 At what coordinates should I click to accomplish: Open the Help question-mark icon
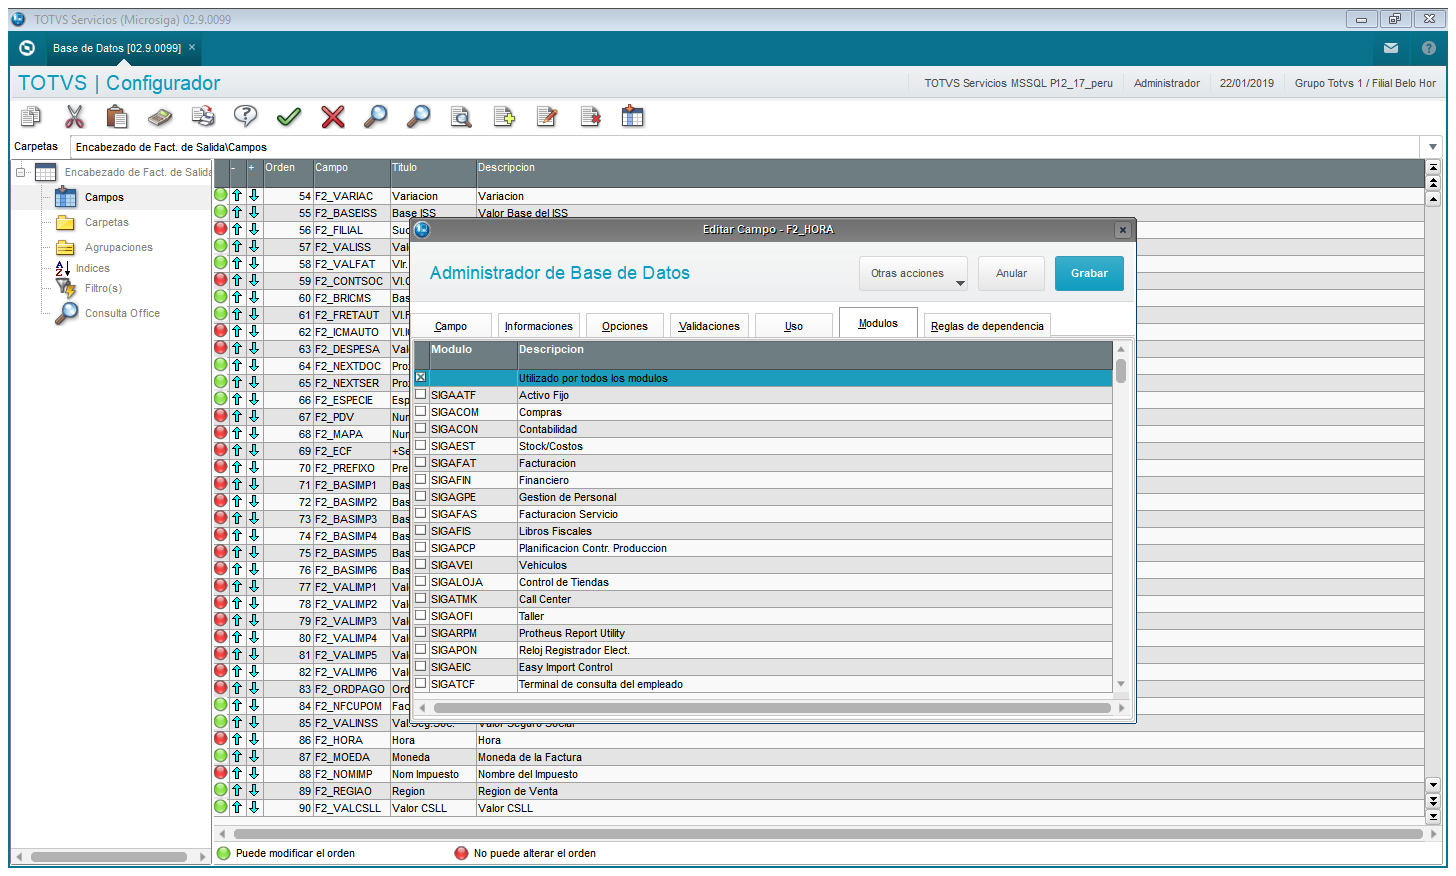[246, 117]
